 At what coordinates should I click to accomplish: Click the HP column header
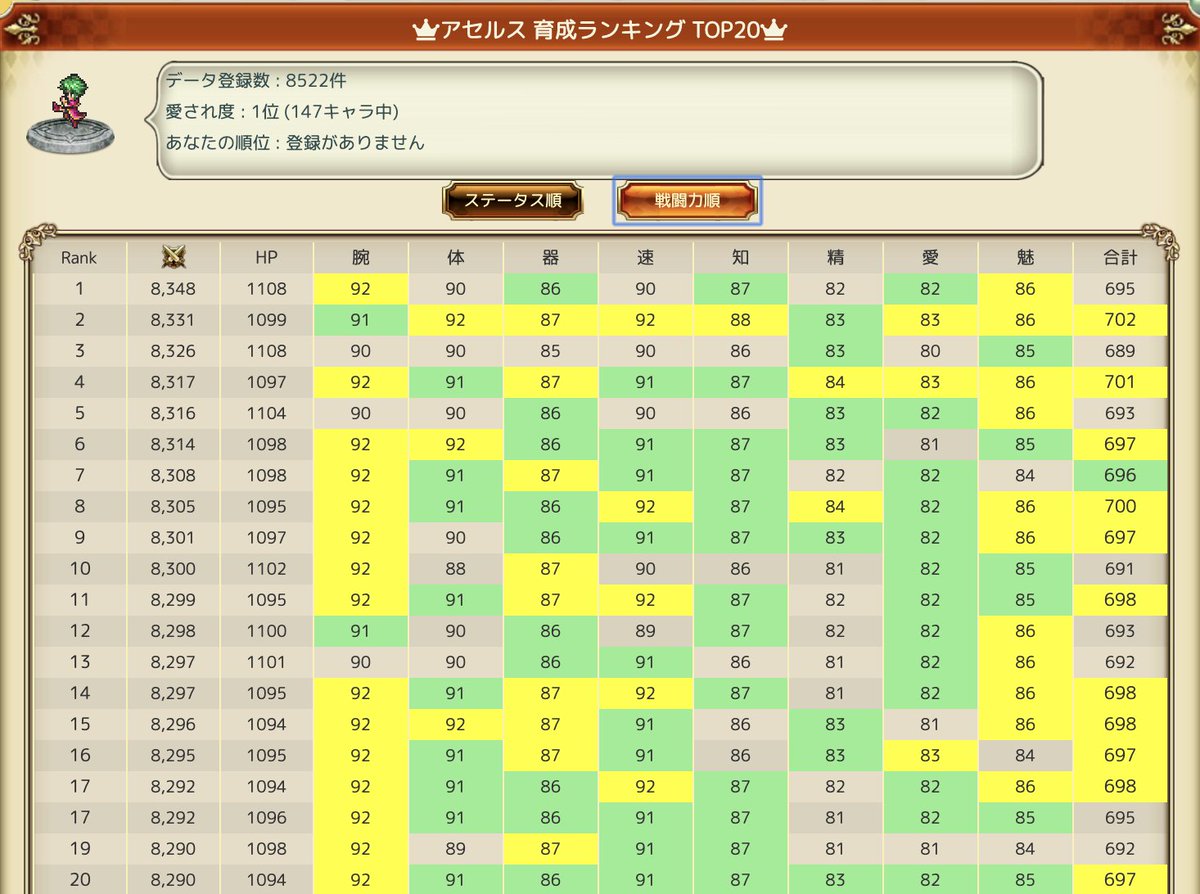(266, 257)
